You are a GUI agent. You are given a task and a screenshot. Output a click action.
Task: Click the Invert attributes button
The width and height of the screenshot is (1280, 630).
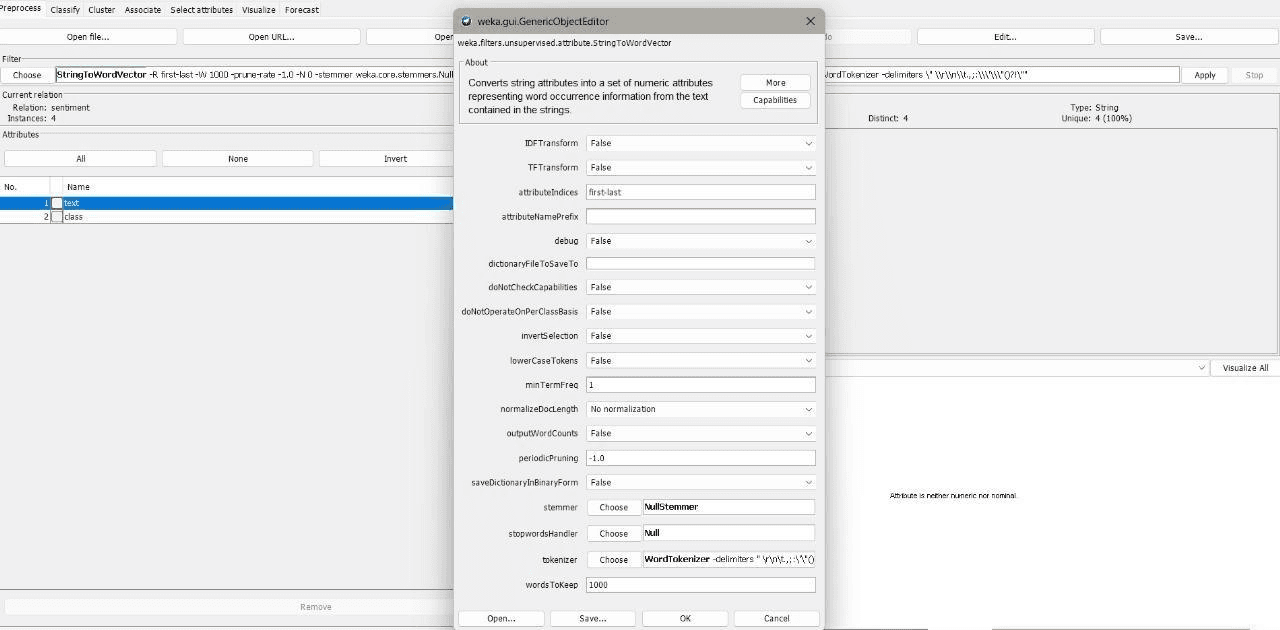coord(395,159)
